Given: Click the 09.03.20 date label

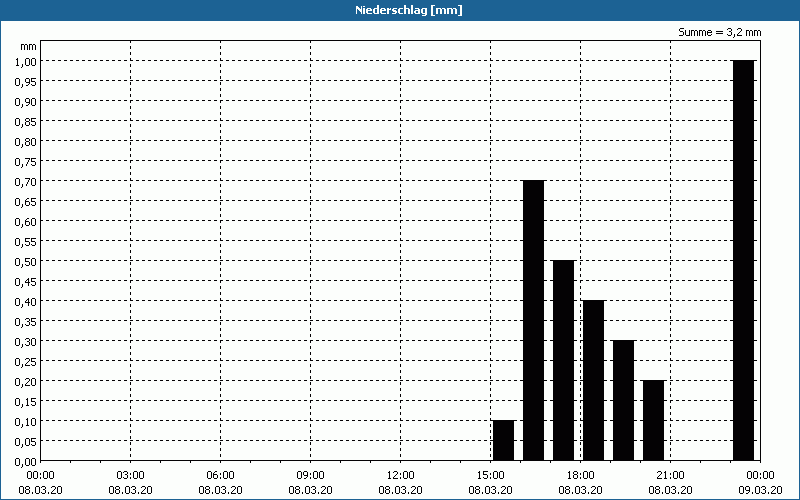Looking at the screenshot, I should [x=760, y=490].
